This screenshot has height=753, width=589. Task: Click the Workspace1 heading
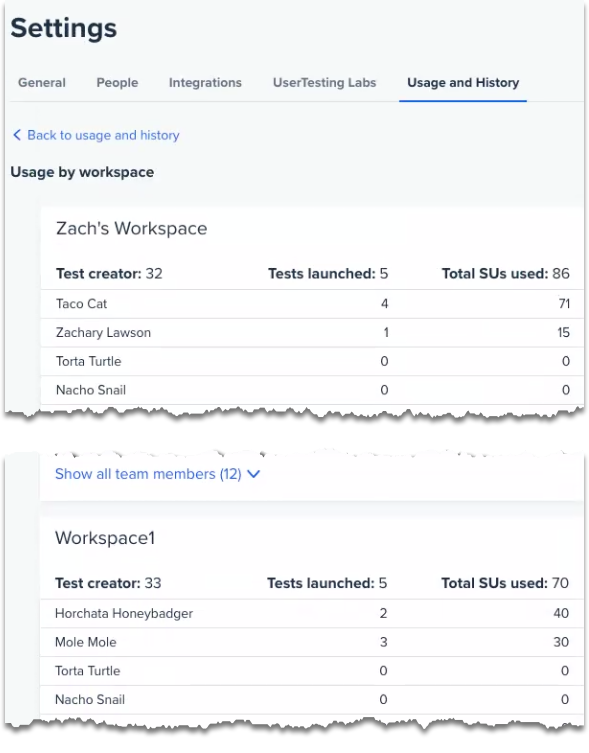(105, 538)
